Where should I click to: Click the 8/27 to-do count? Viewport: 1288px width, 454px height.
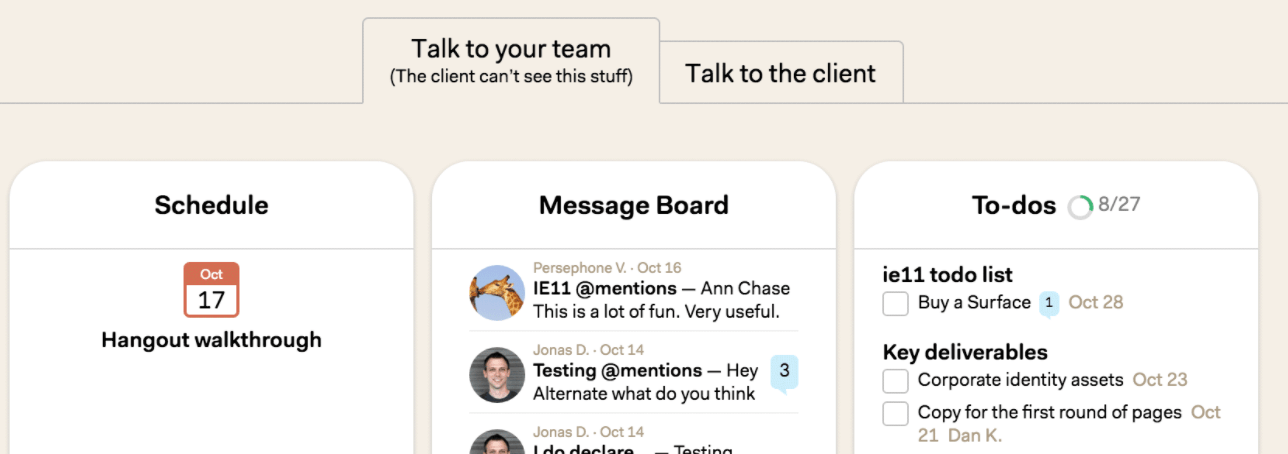(x=1119, y=205)
